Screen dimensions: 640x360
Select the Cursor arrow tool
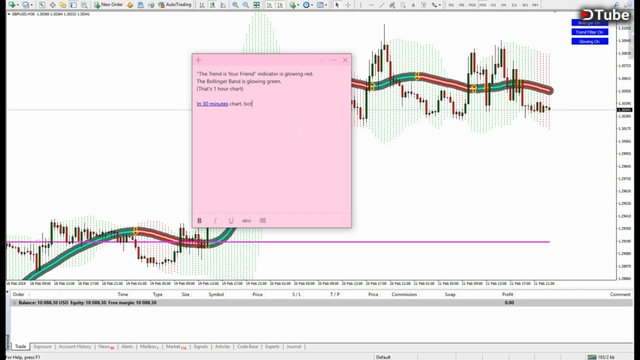click(337, 5)
